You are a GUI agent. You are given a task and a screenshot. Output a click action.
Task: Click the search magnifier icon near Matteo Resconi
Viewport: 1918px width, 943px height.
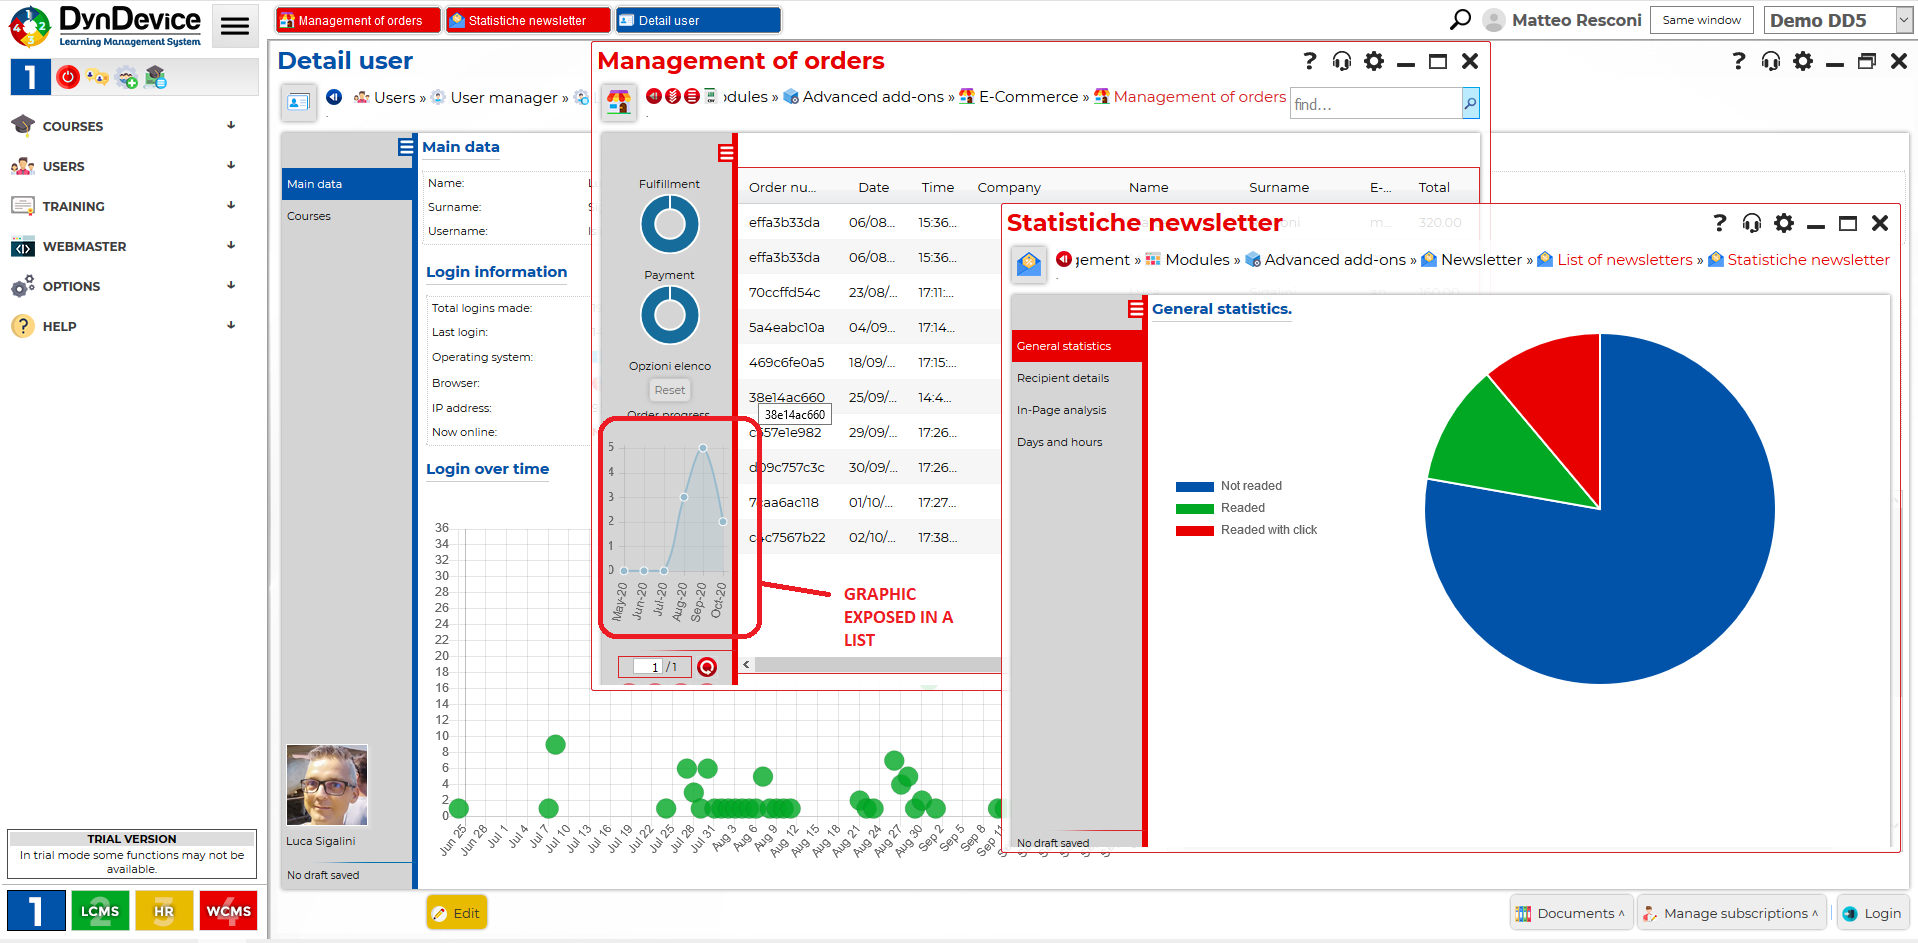[1460, 20]
